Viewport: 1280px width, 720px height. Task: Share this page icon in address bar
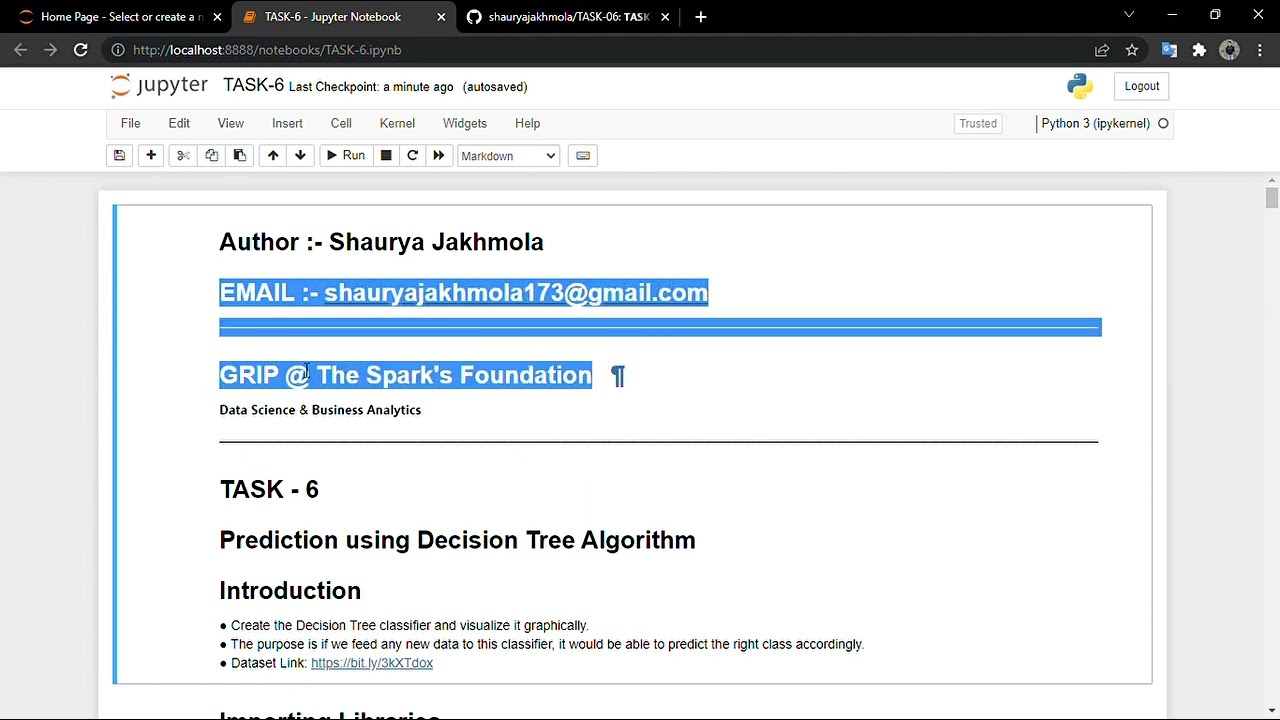point(1102,50)
